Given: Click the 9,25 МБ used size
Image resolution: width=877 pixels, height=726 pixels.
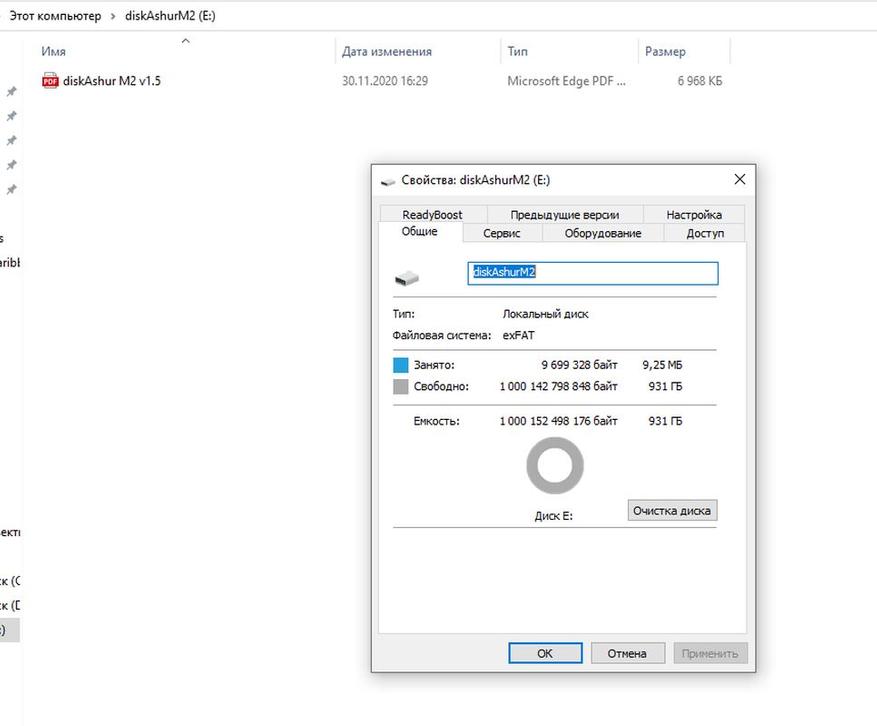Looking at the screenshot, I should (x=662, y=365).
